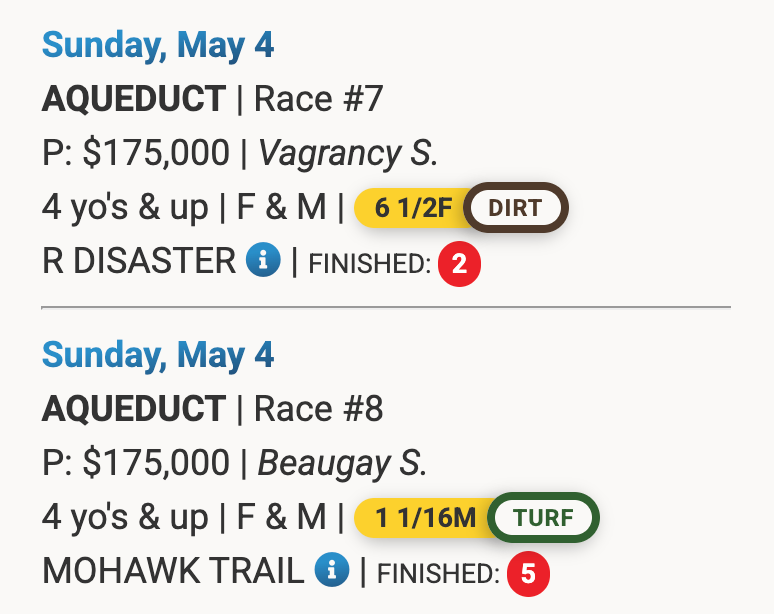Click the yellow 6 1/2F distance badge
The width and height of the screenshot is (774, 614).
tap(412, 208)
